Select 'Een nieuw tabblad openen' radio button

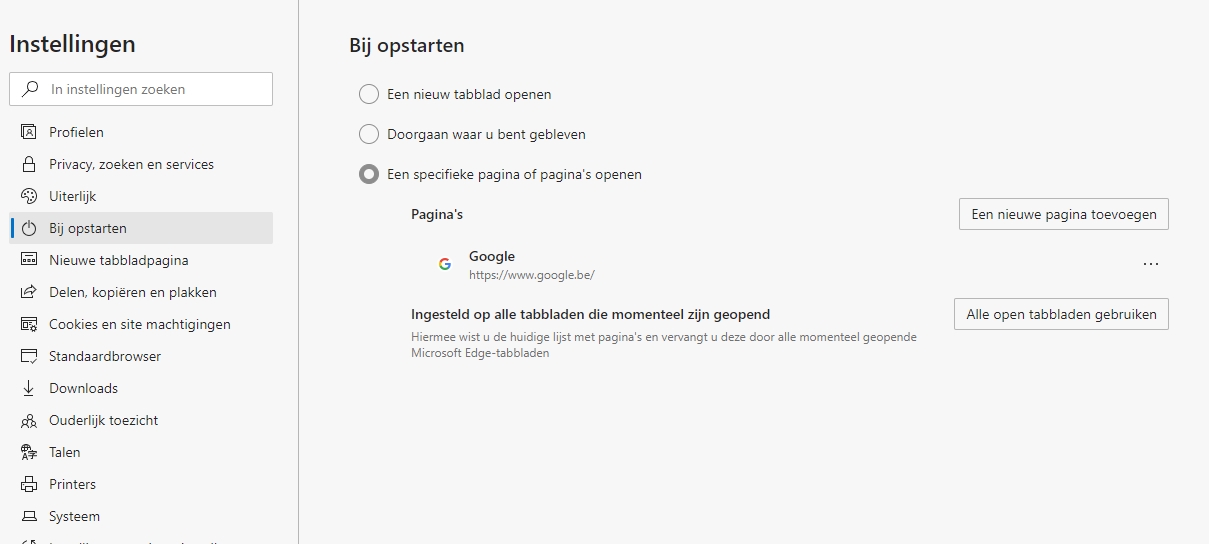click(369, 94)
